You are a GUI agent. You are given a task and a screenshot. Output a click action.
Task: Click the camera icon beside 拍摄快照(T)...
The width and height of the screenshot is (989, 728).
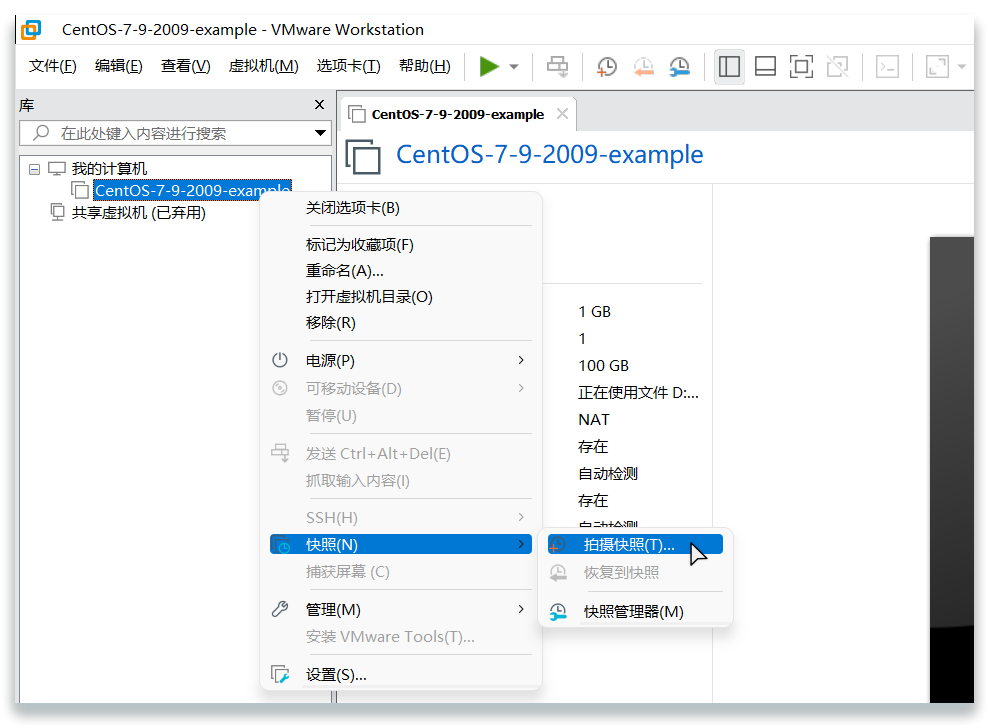558,544
